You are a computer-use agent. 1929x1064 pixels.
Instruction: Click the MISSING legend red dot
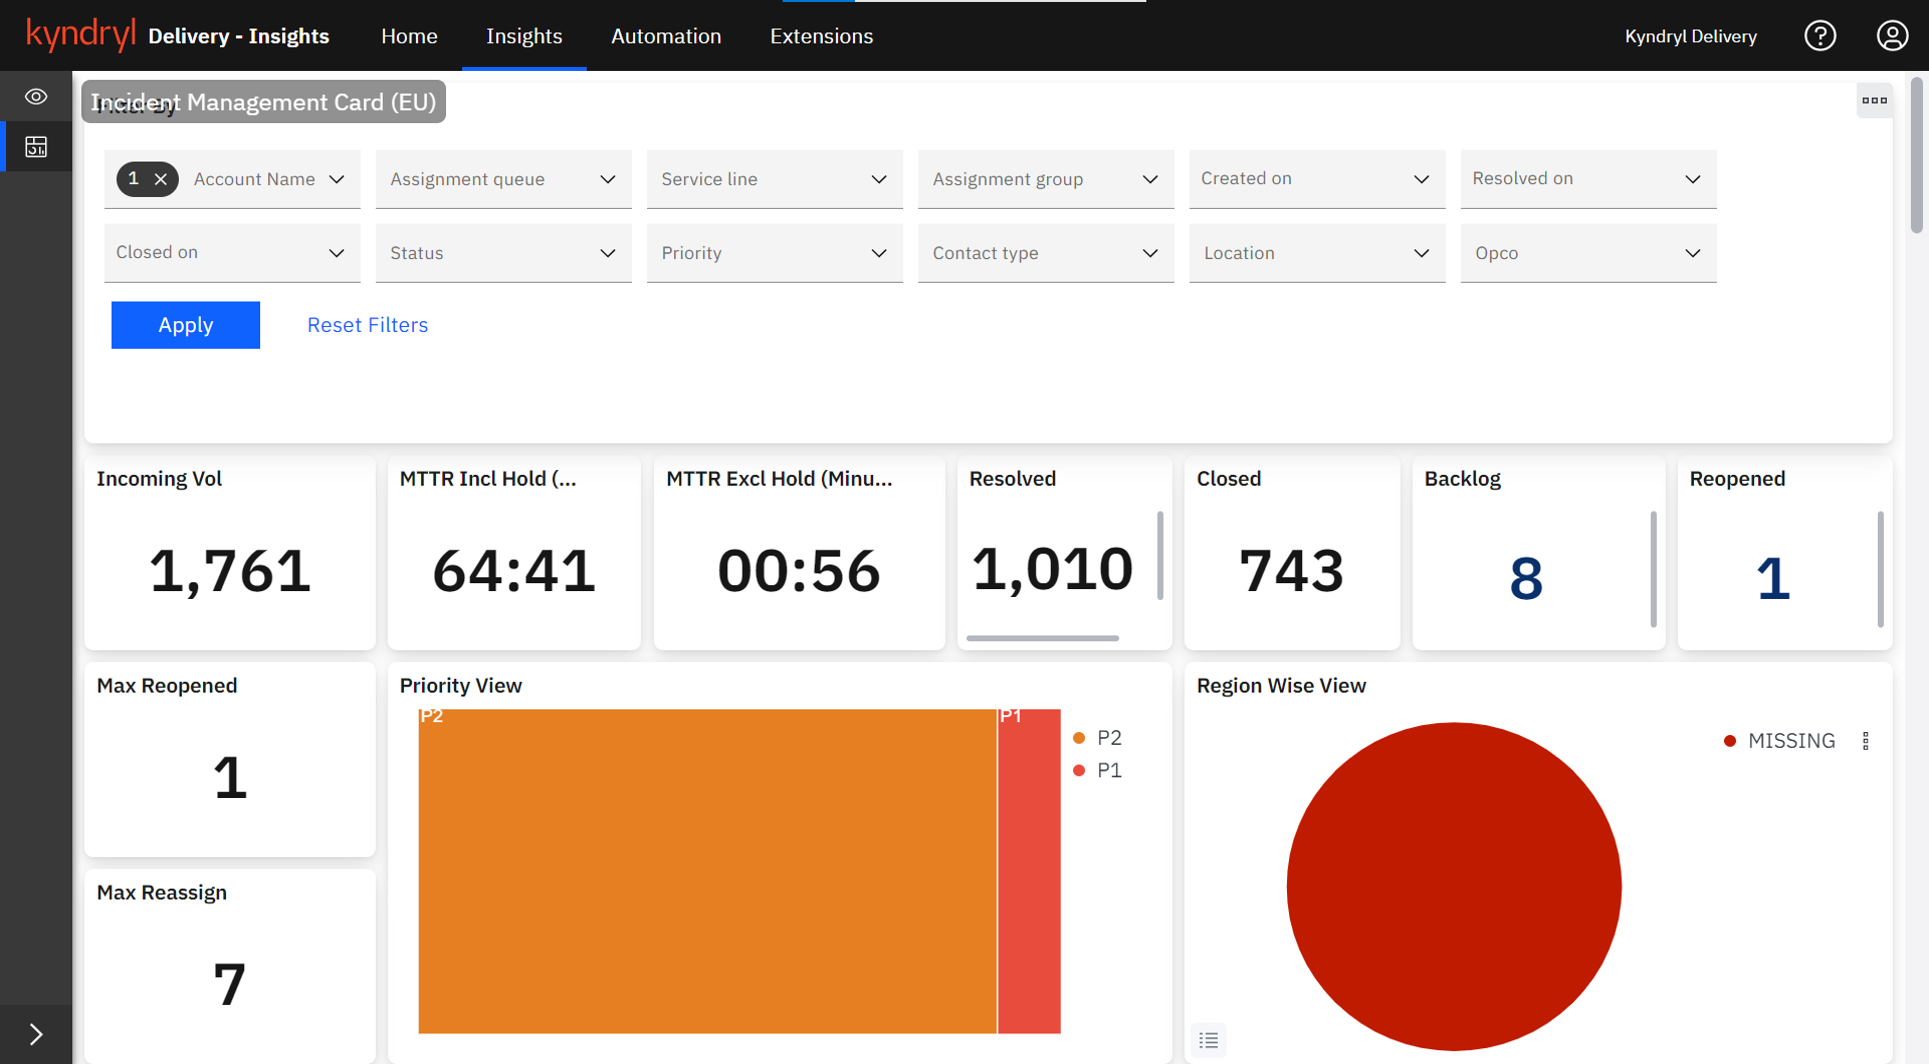pos(1730,741)
